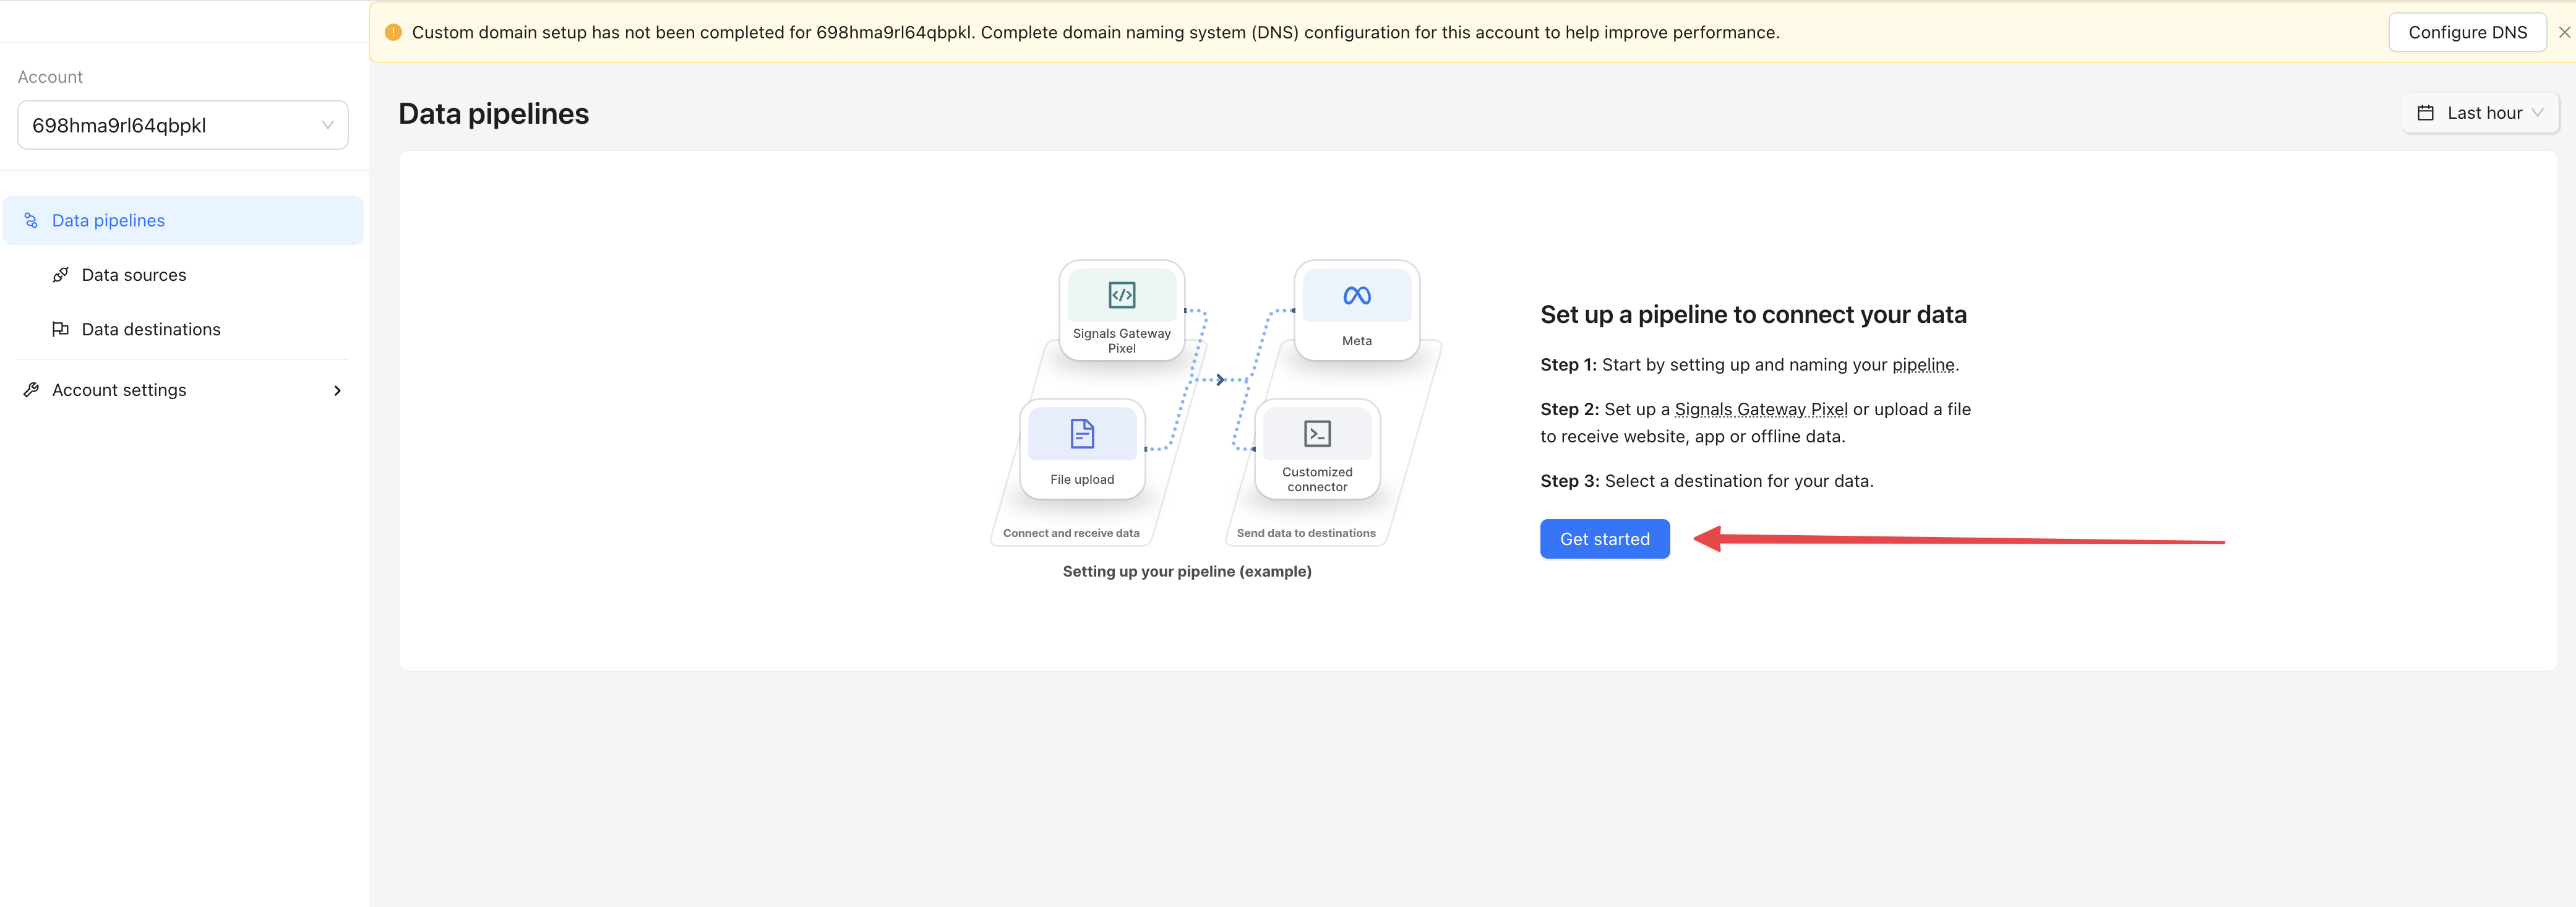This screenshot has width=2576, height=907.
Task: Open the Last hour time range dropdown
Action: pos(2481,113)
